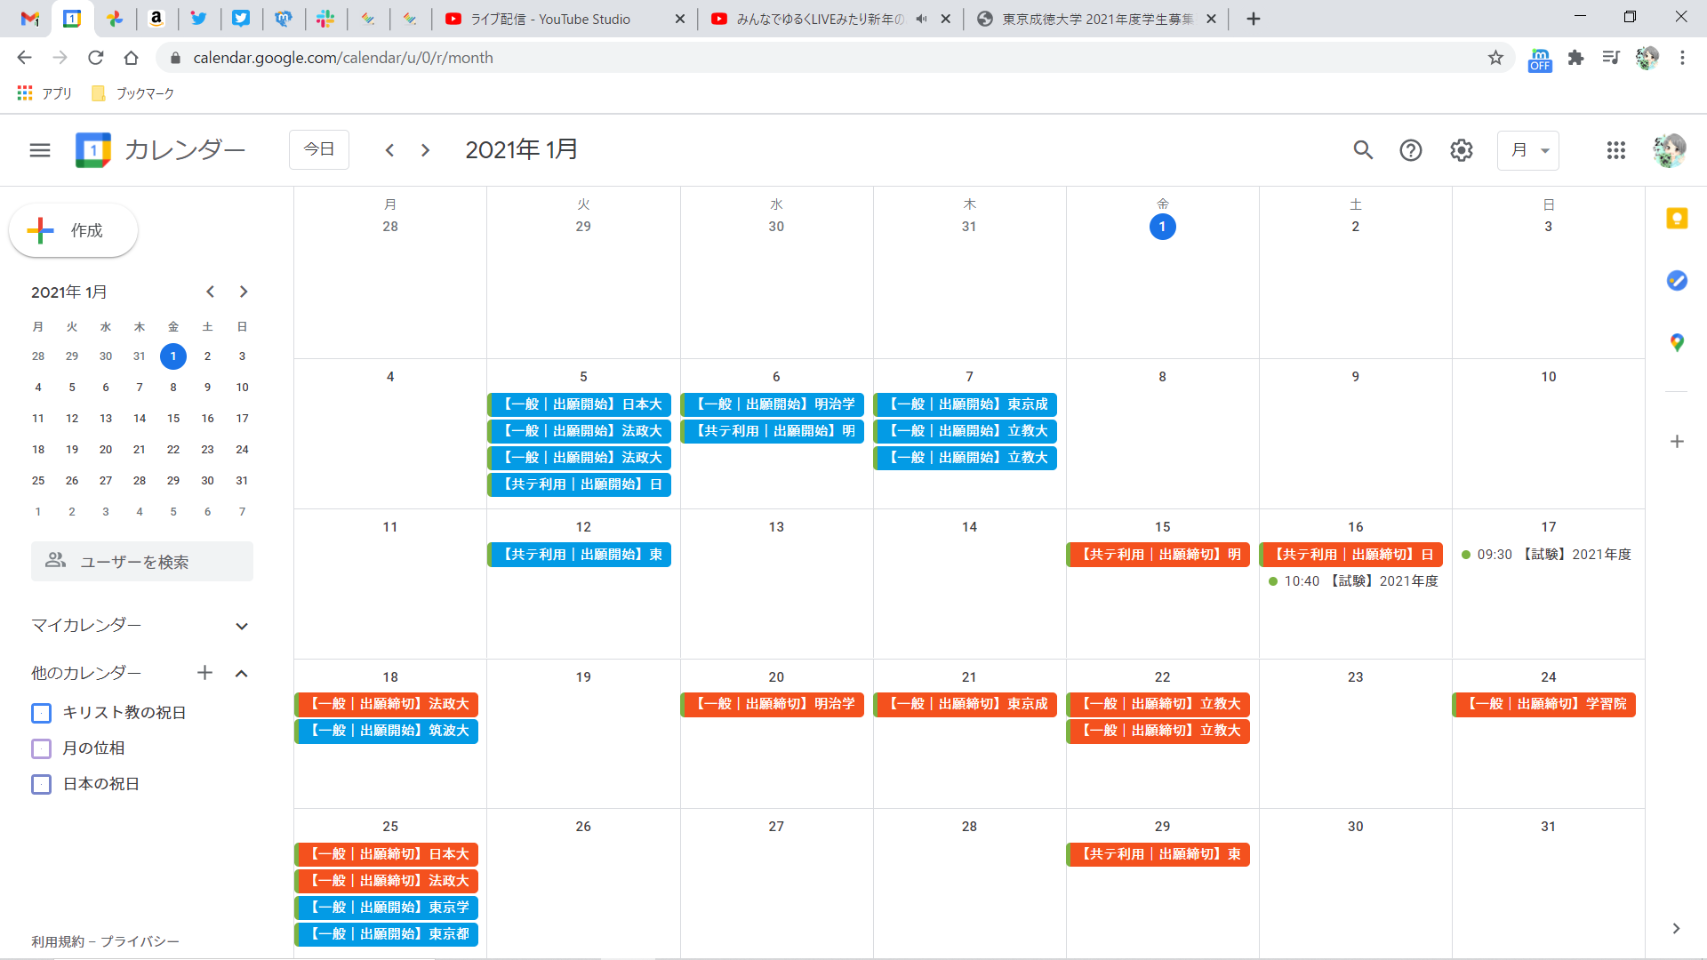
Task: Expand the マイカレンダー section
Action: (241, 626)
